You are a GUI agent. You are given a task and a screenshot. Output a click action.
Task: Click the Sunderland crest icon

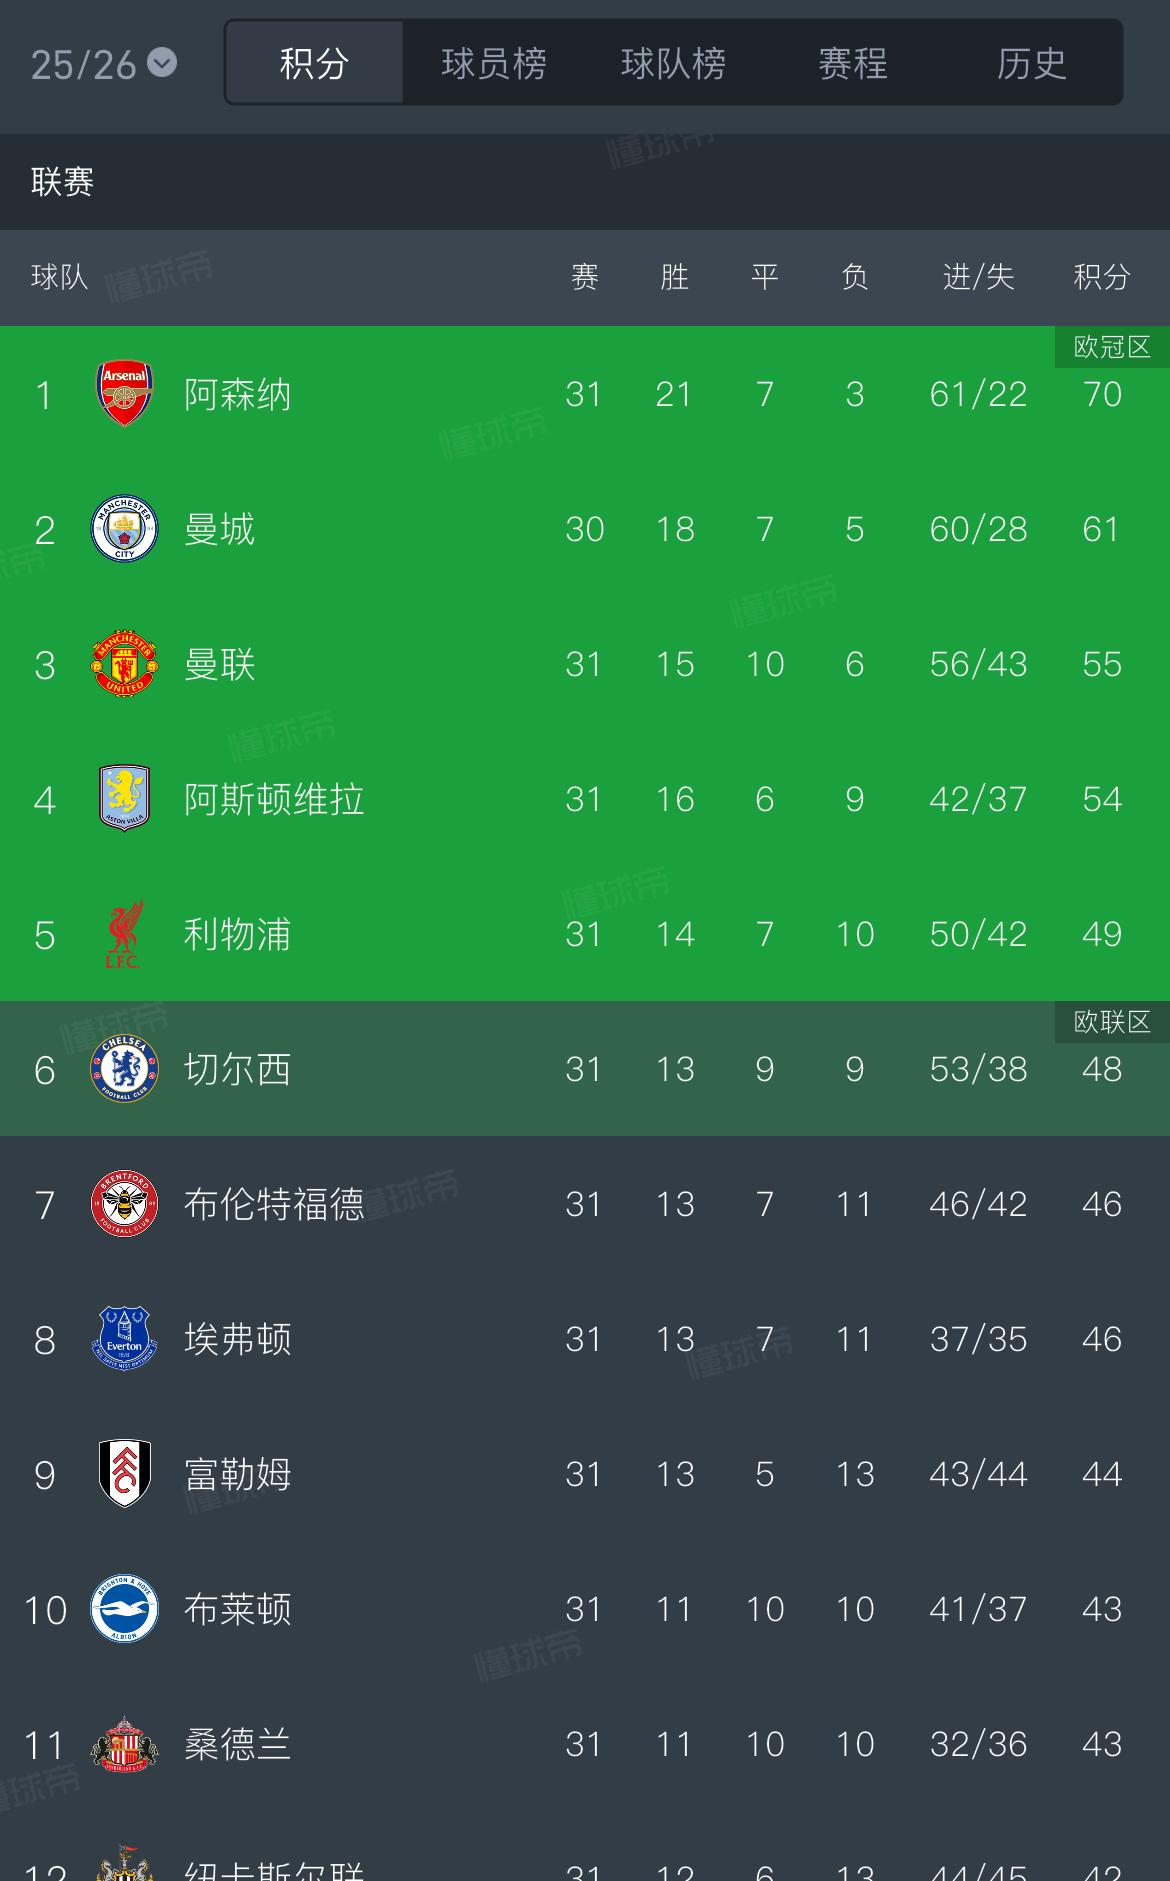click(x=124, y=1744)
